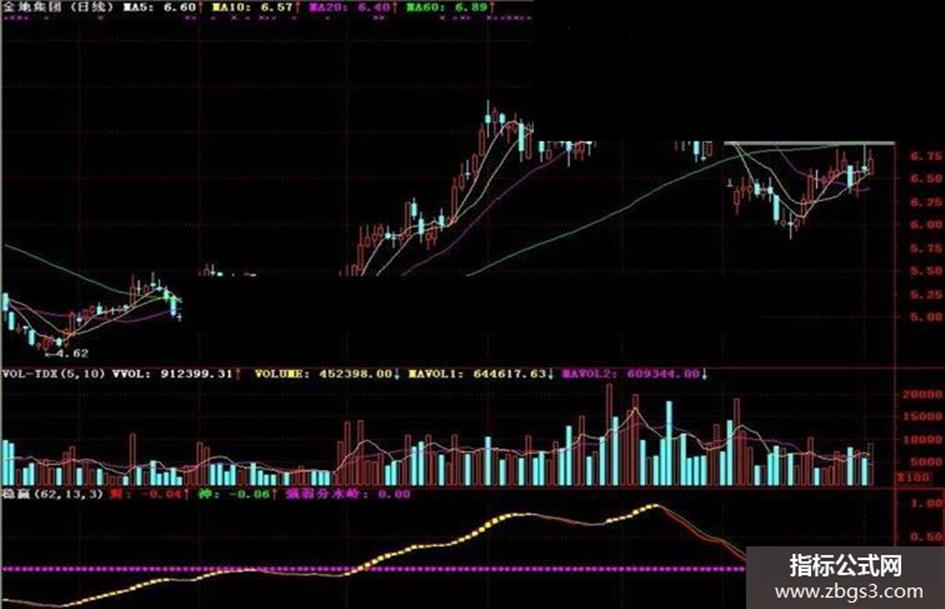
Task: Click the 0.50 indicator axis label
Action: pyautogui.click(x=926, y=537)
